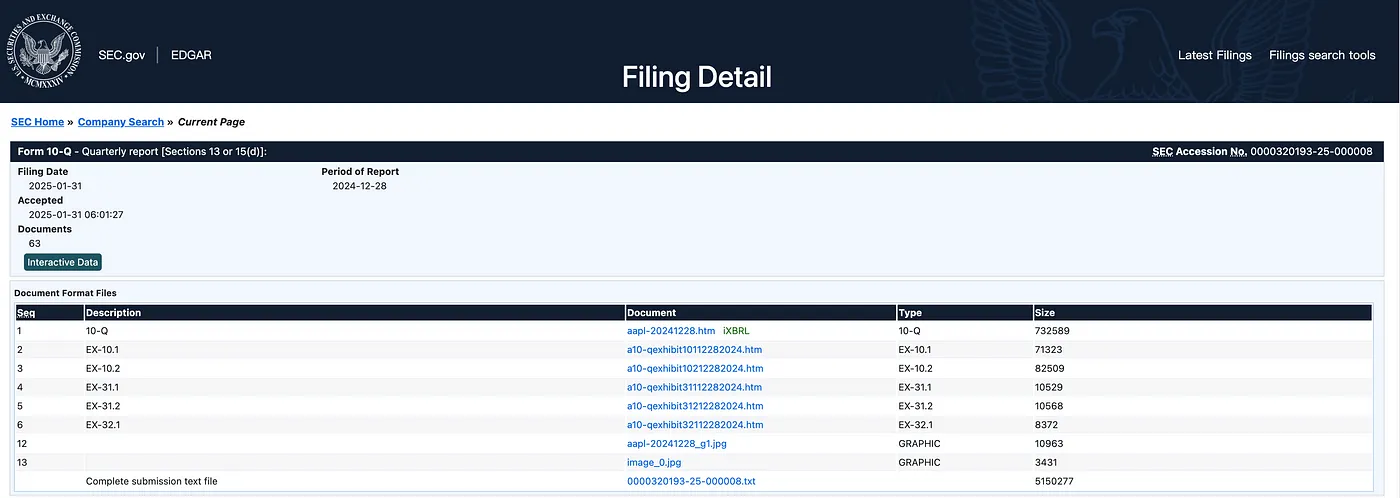Click size value 5150277
This screenshot has height=498, width=1400.
pyautogui.click(x=1055, y=481)
